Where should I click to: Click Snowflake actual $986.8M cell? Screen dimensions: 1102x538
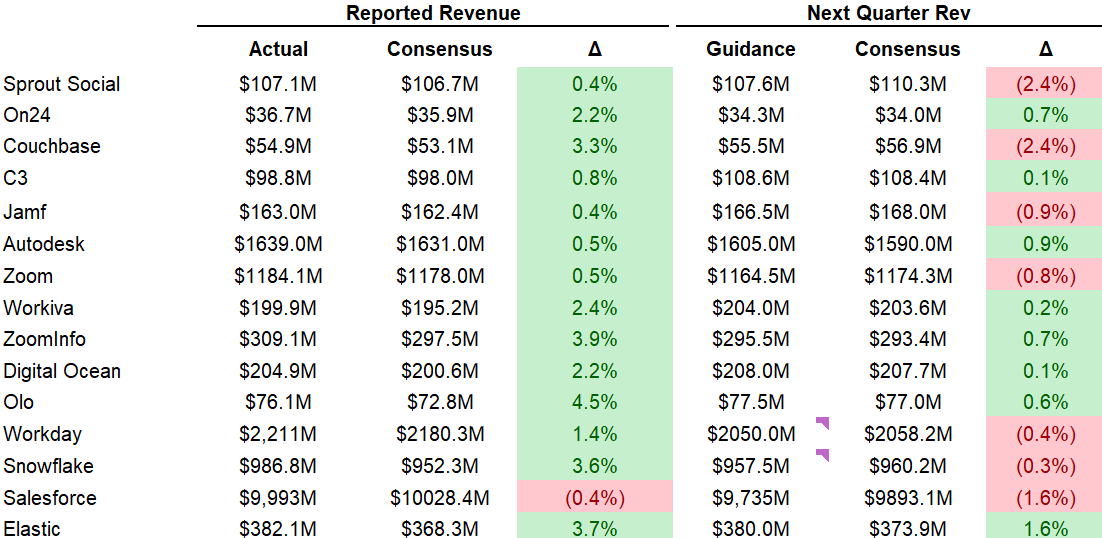[278, 466]
